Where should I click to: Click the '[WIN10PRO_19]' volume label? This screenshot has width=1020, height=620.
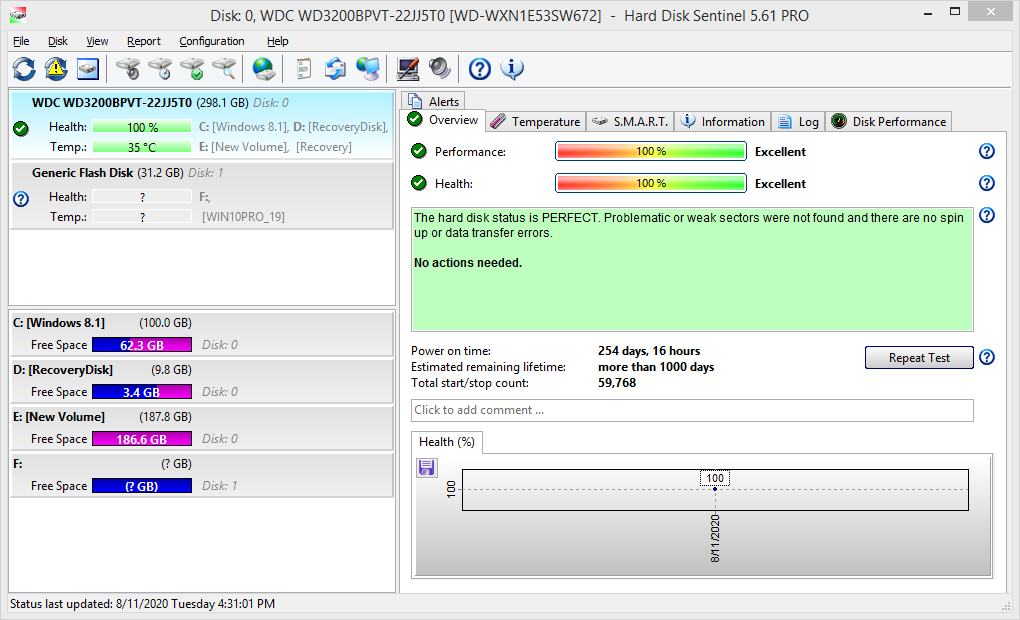coord(243,217)
